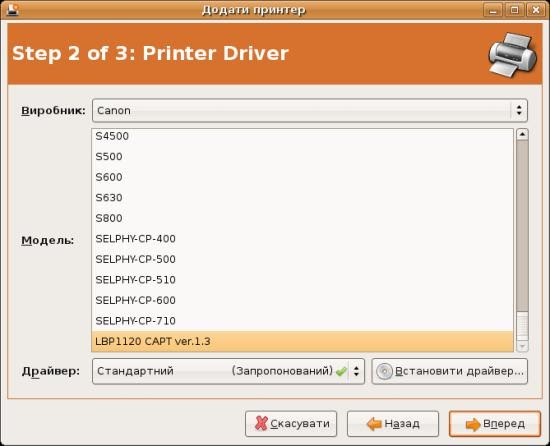Choose SELPHY-CP-600 model

click(x=302, y=300)
